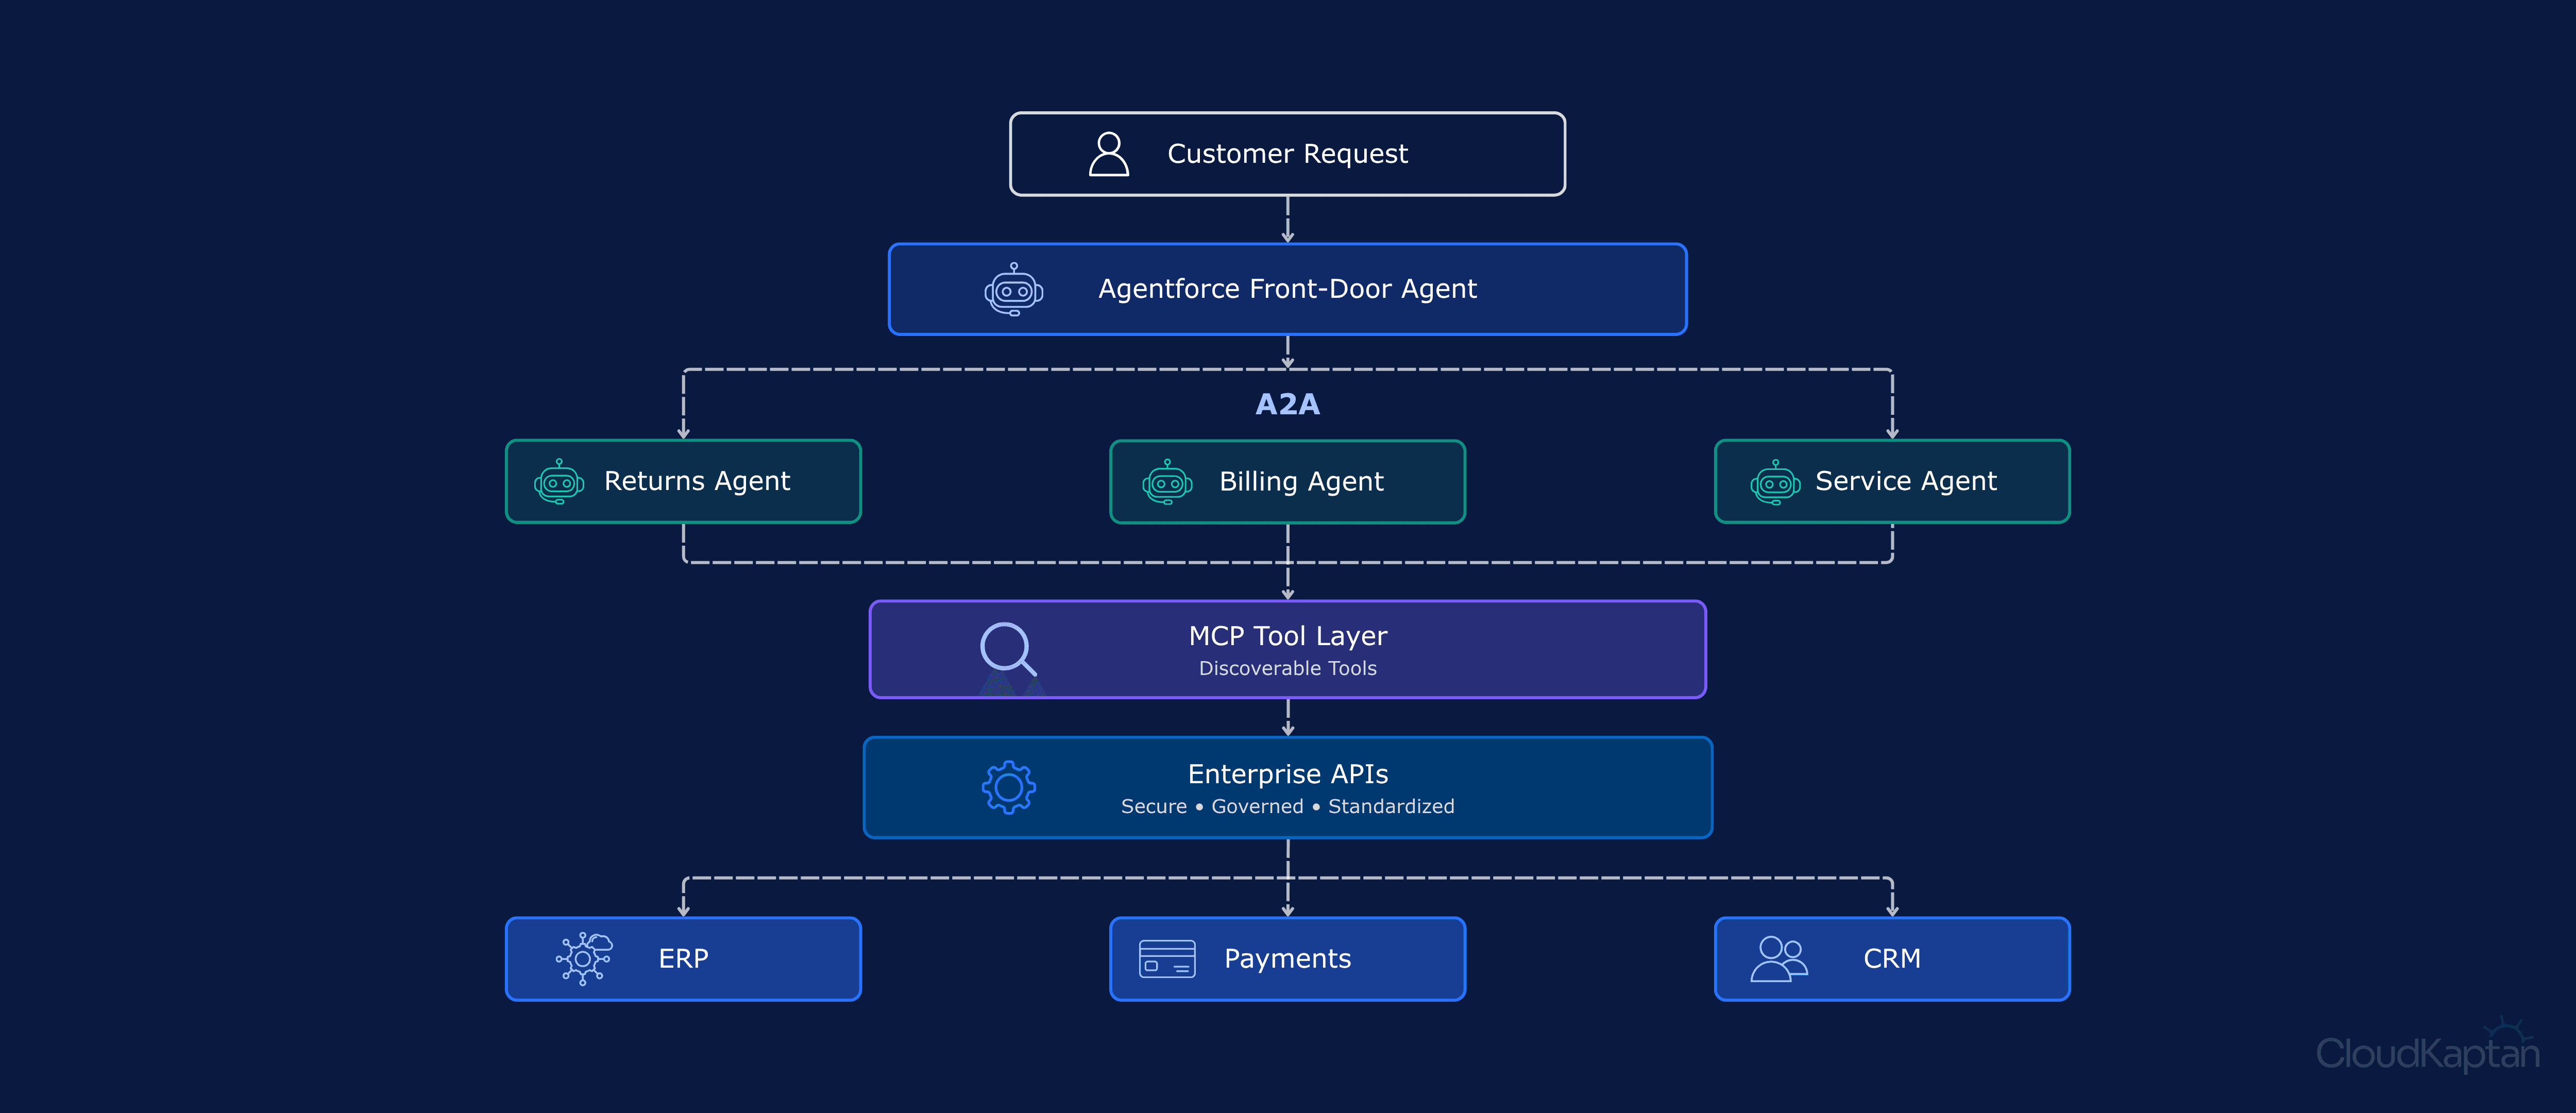Select the CRM label
Image resolution: width=2576 pixels, height=1113 pixels.
1892,959
